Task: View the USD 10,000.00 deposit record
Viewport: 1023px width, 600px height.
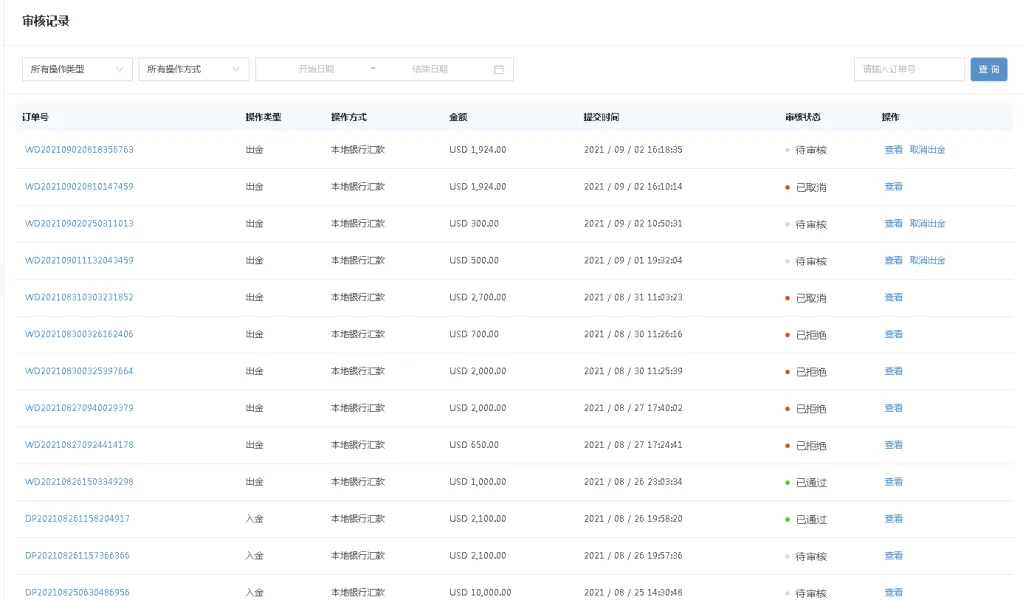Action: pyautogui.click(x=893, y=592)
